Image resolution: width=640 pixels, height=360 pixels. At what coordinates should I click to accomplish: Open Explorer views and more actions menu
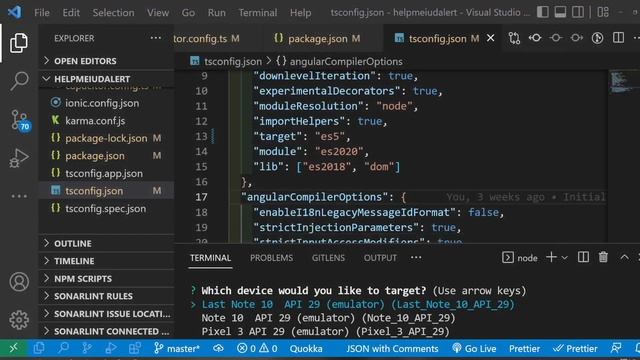coord(156,38)
